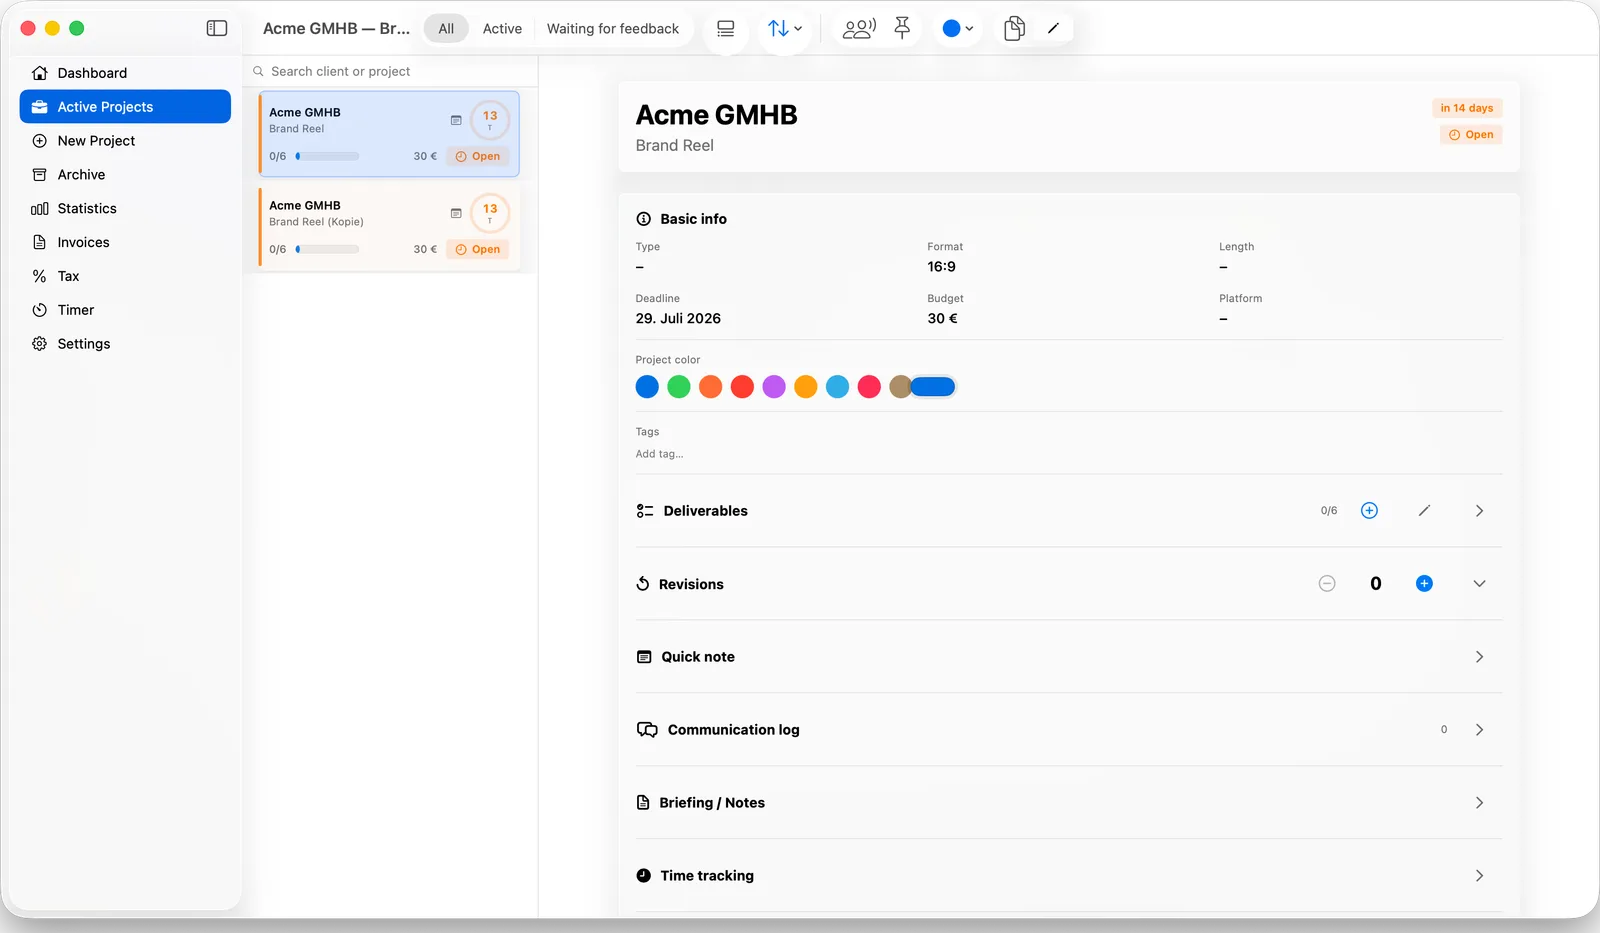The image size is (1600, 933).
Task: Open the list layout view icon
Action: click(726, 29)
